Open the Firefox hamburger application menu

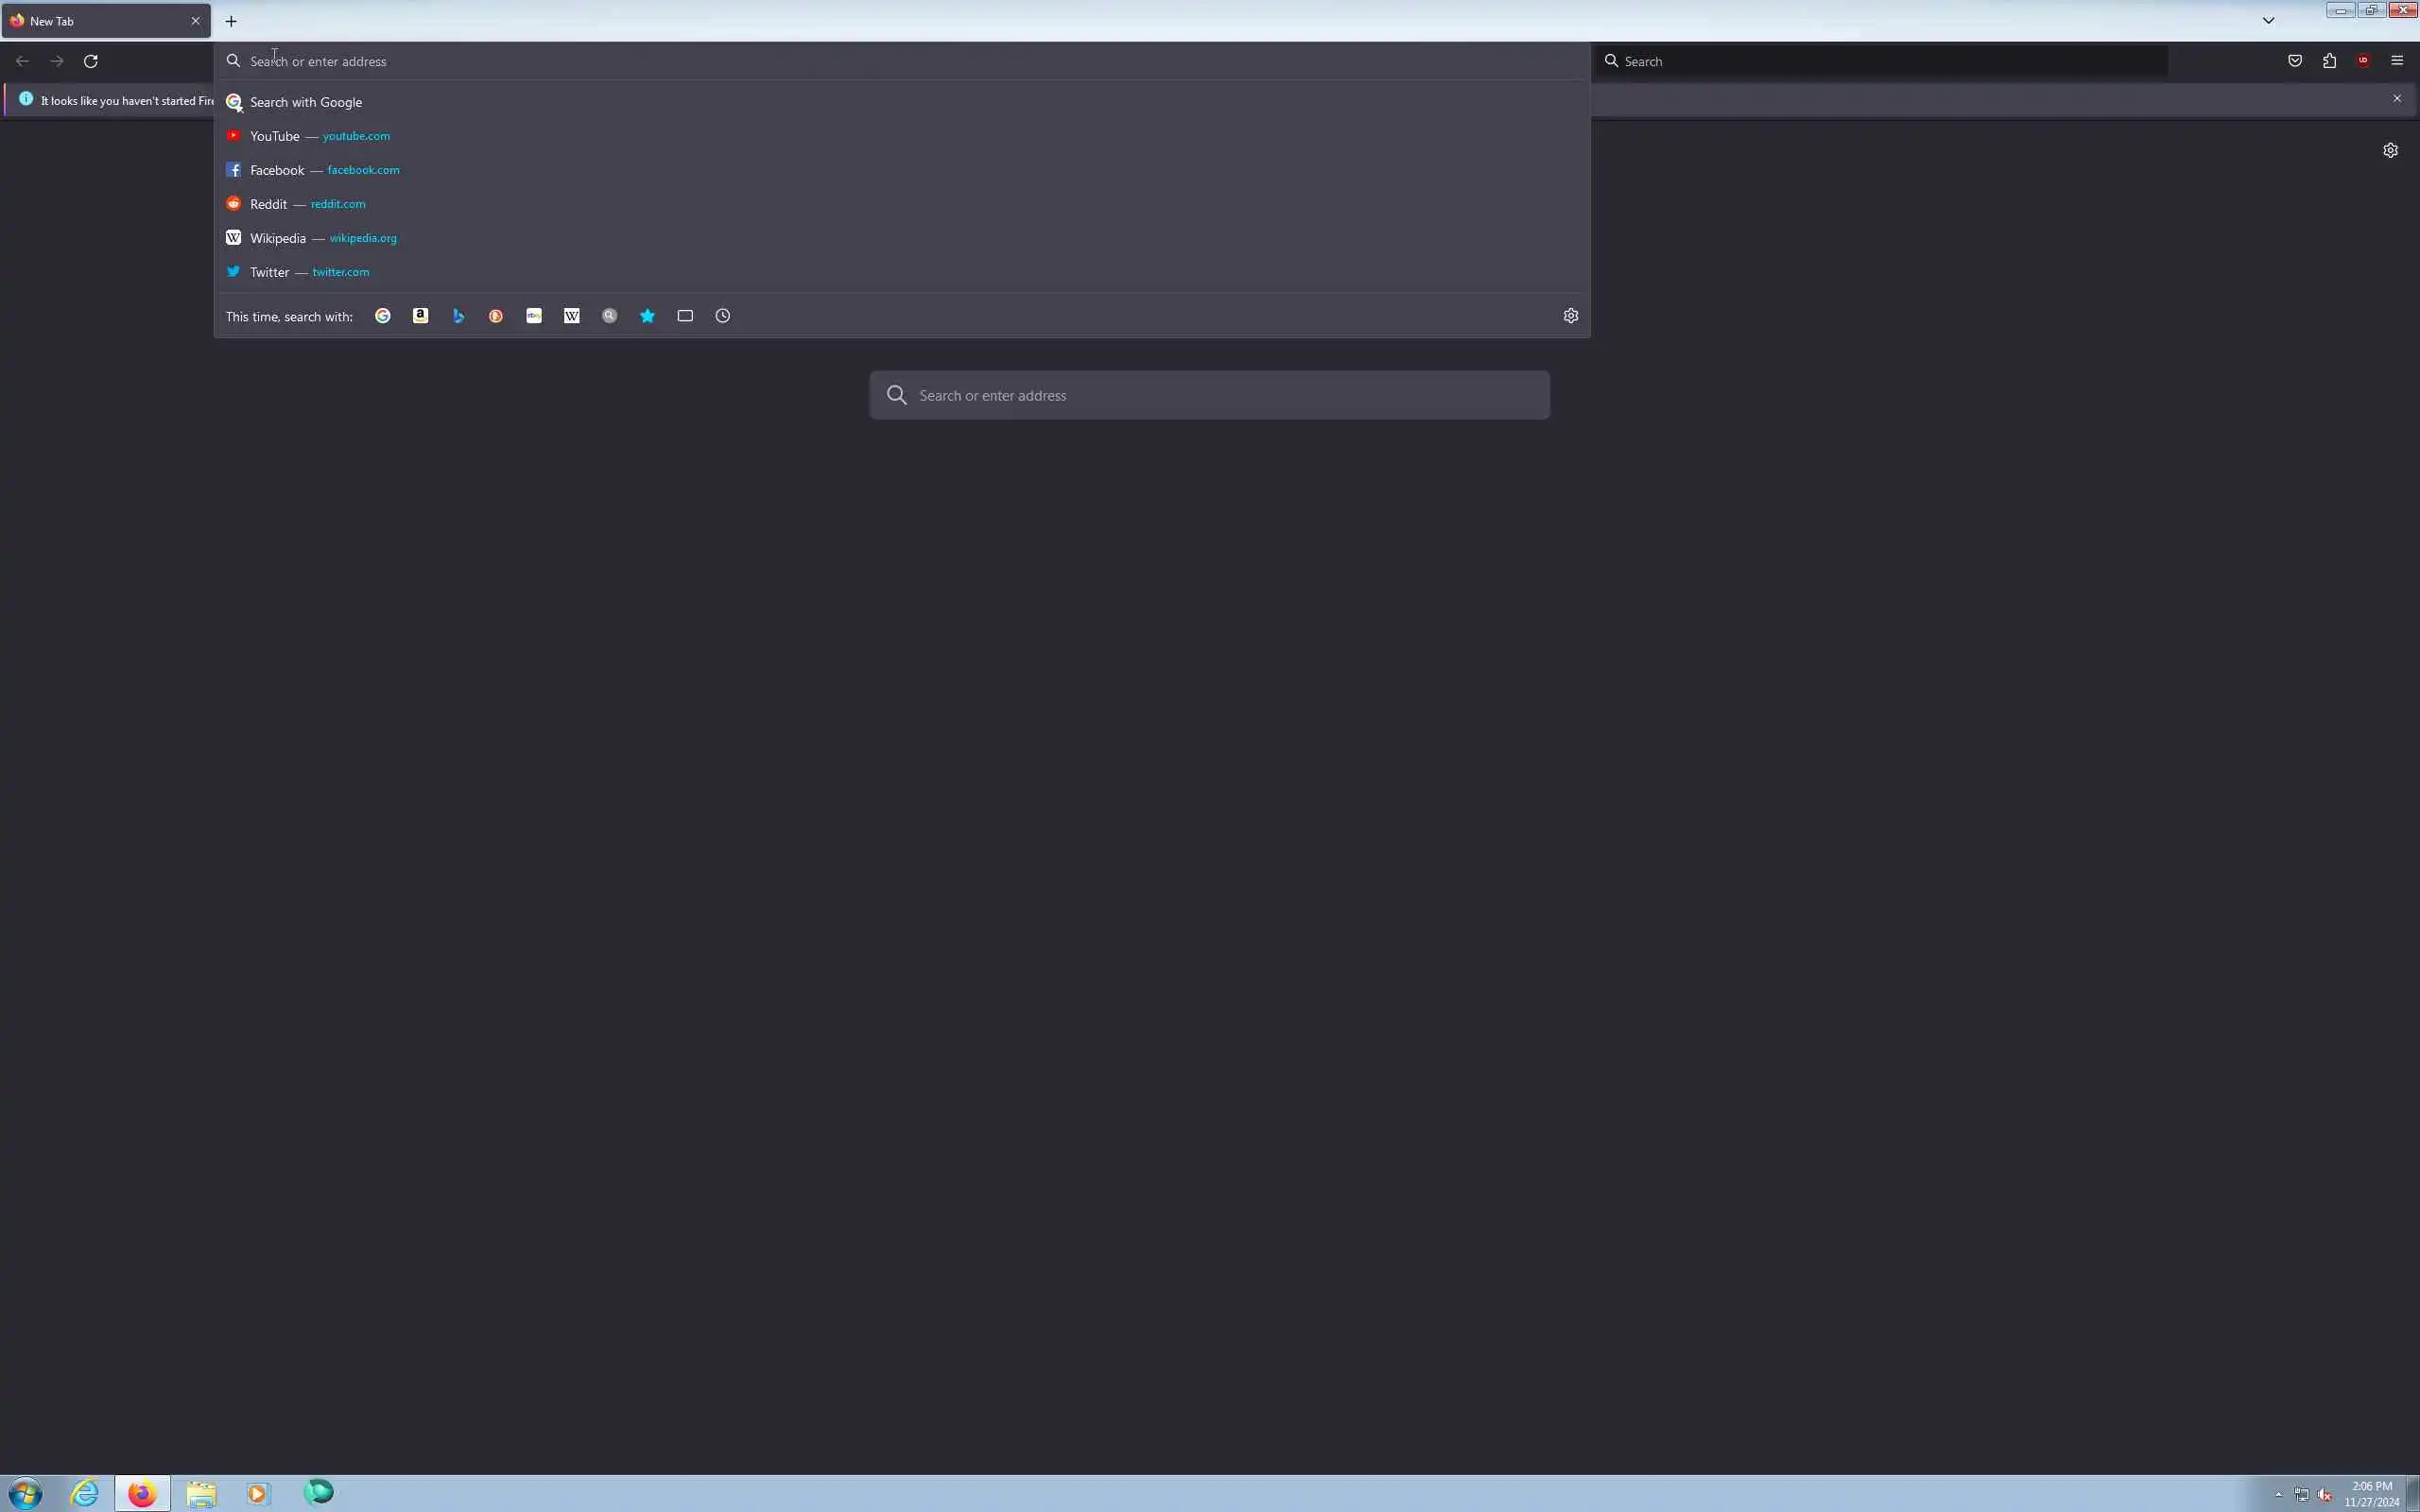tap(2397, 61)
